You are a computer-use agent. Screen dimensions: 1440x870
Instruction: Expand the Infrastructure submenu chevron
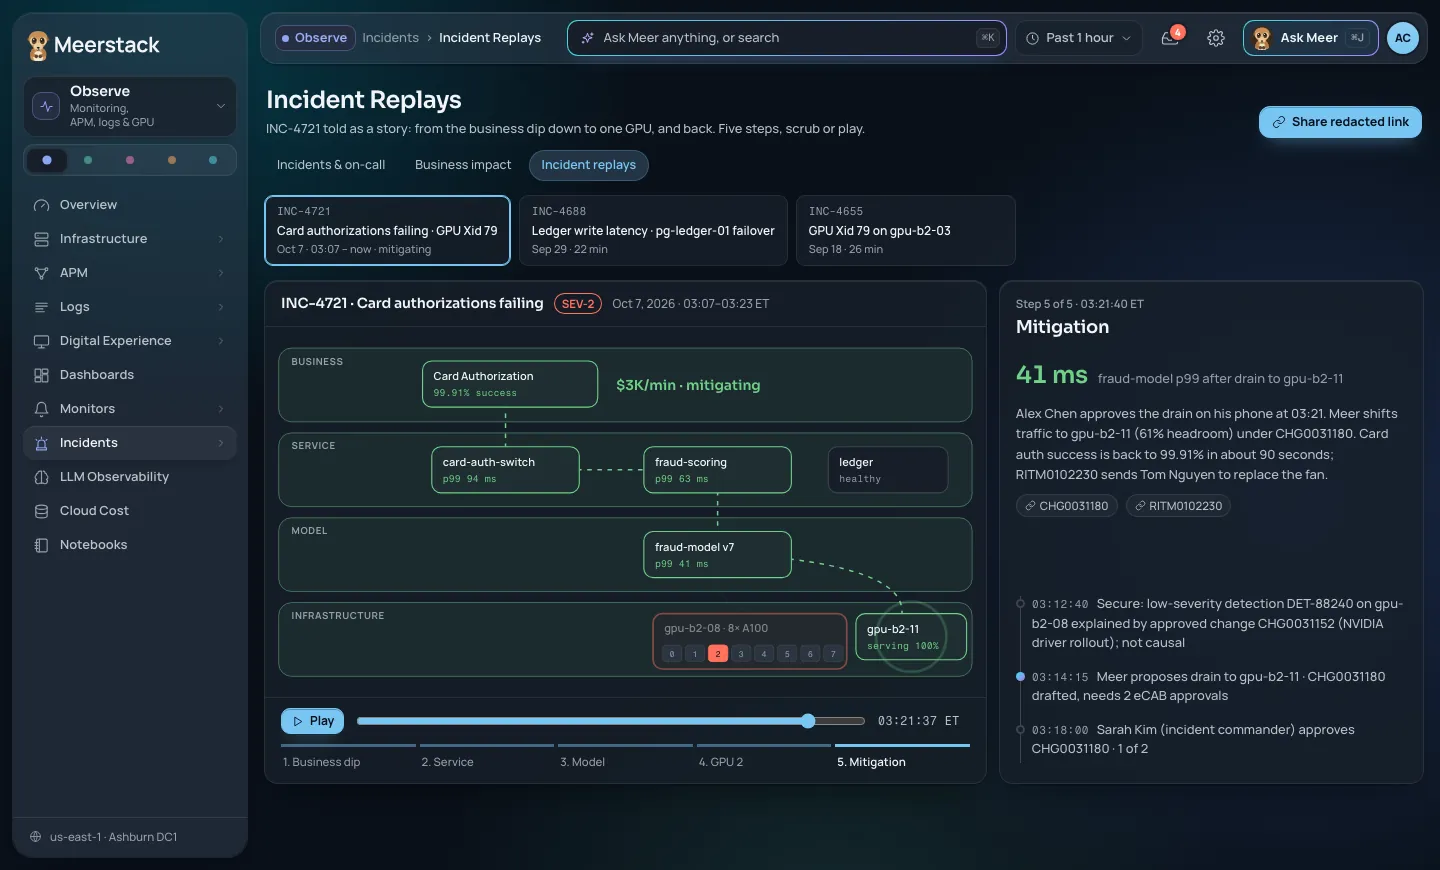(x=221, y=239)
